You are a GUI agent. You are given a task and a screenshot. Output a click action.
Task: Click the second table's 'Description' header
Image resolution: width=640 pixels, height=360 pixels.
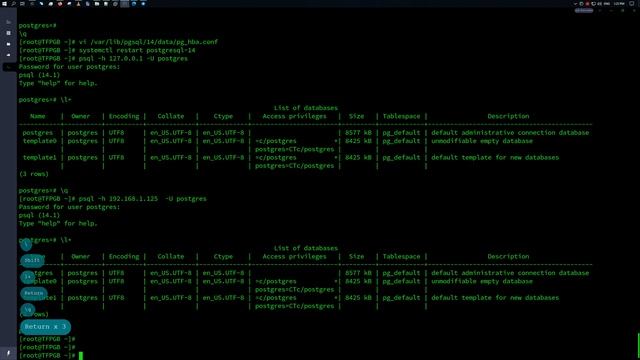(508, 256)
